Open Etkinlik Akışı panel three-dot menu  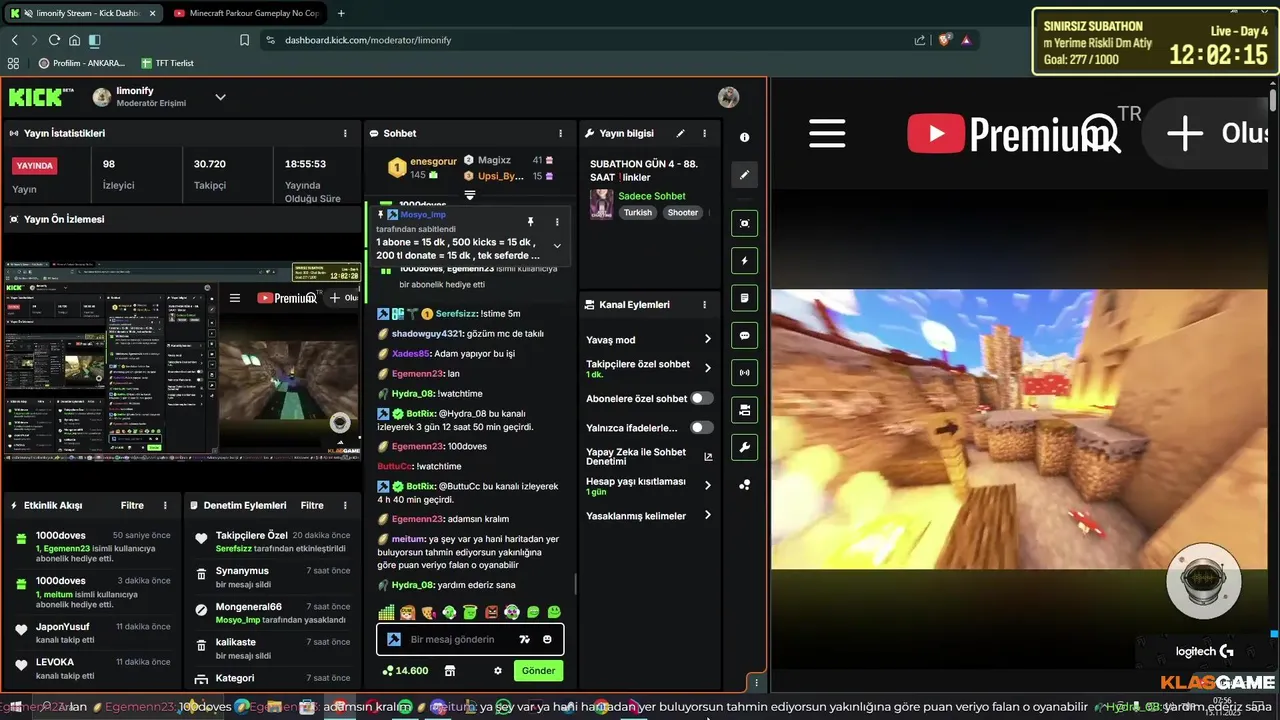click(x=164, y=505)
